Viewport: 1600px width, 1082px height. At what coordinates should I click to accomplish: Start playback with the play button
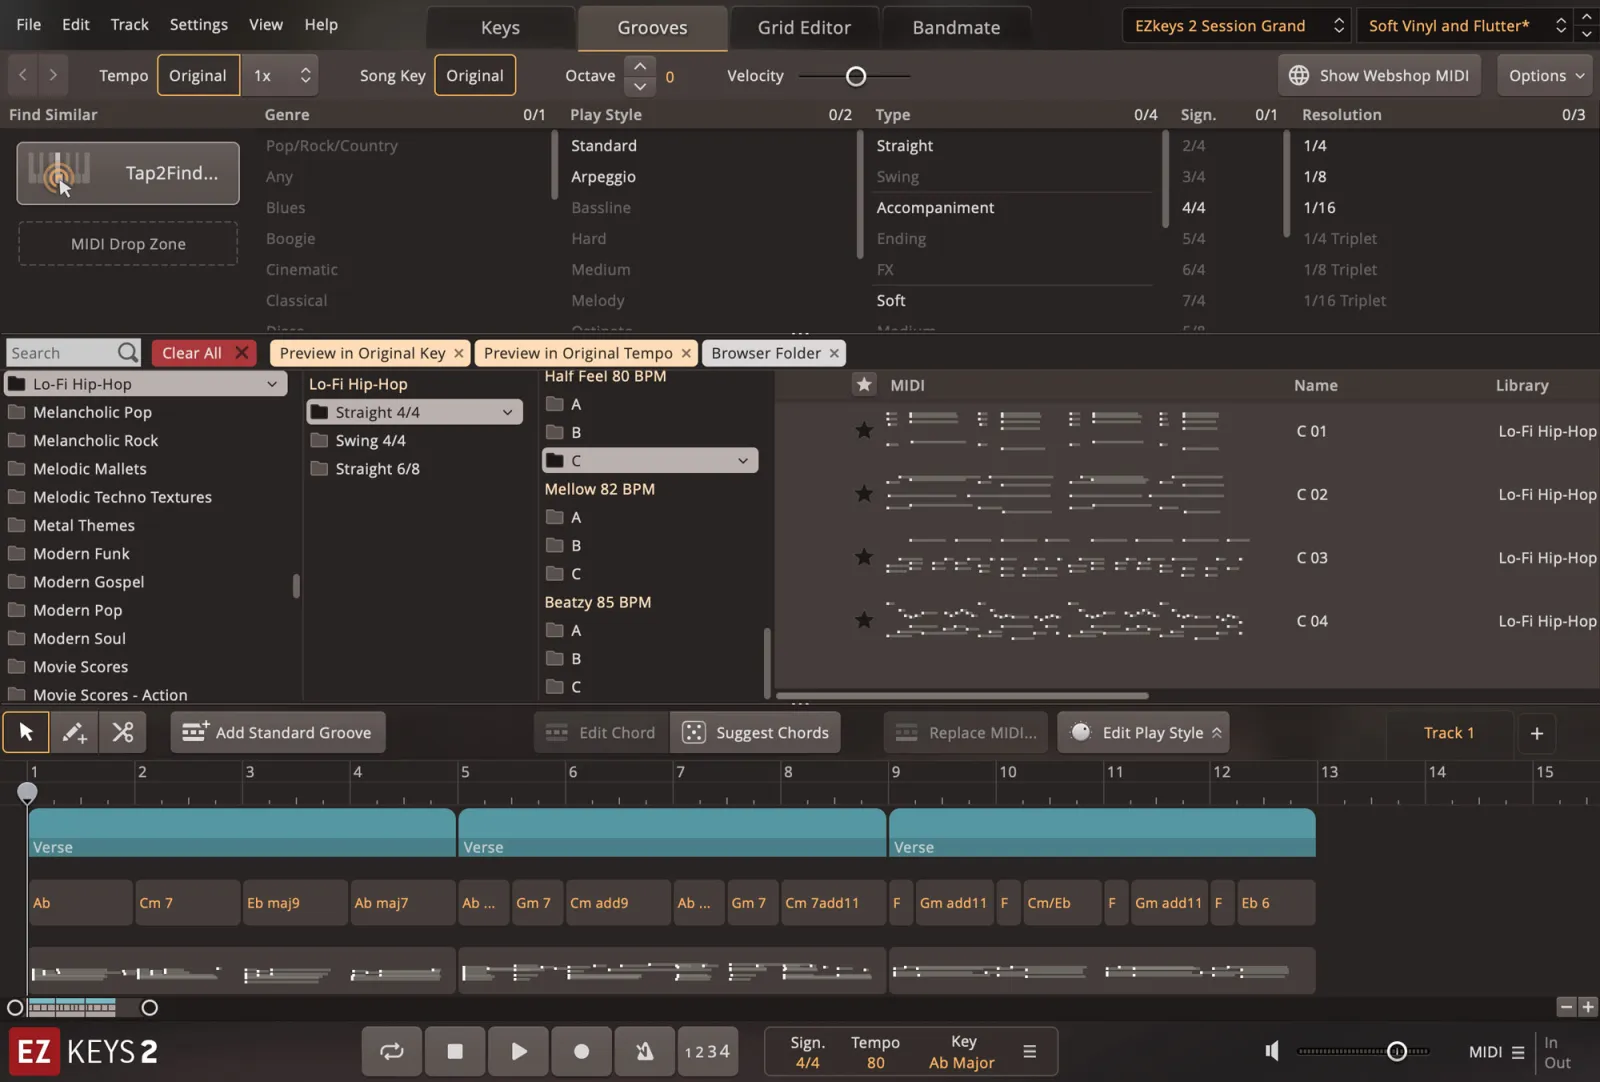tap(518, 1051)
